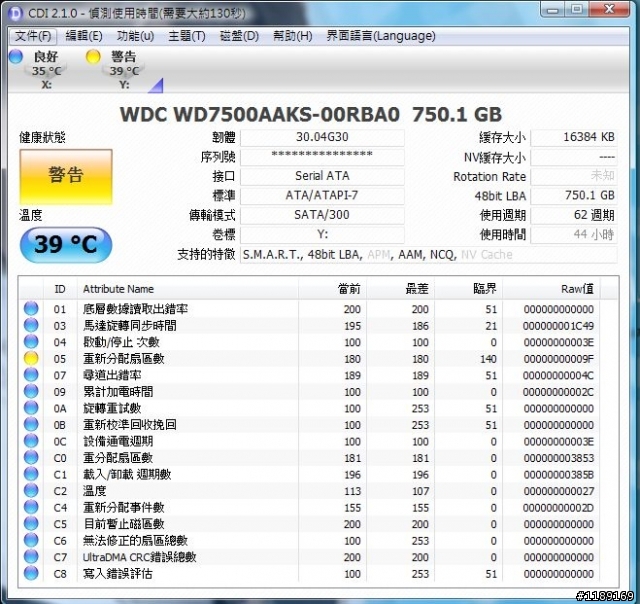The height and width of the screenshot is (604, 640).
Task: Select the 溫度 attribute name in row C2
Action: click(x=95, y=491)
